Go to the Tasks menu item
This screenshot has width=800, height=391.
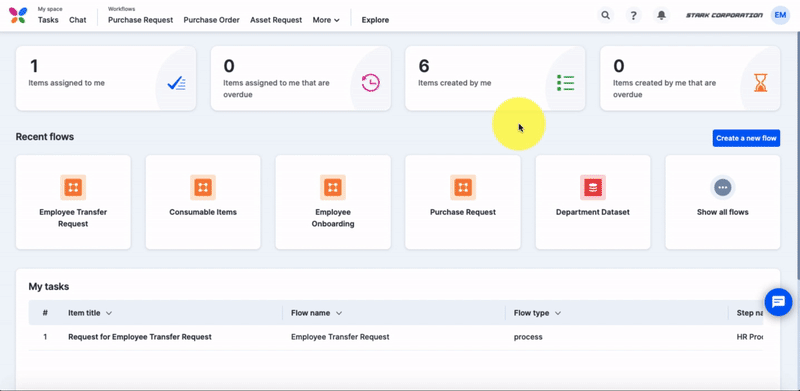click(x=48, y=20)
